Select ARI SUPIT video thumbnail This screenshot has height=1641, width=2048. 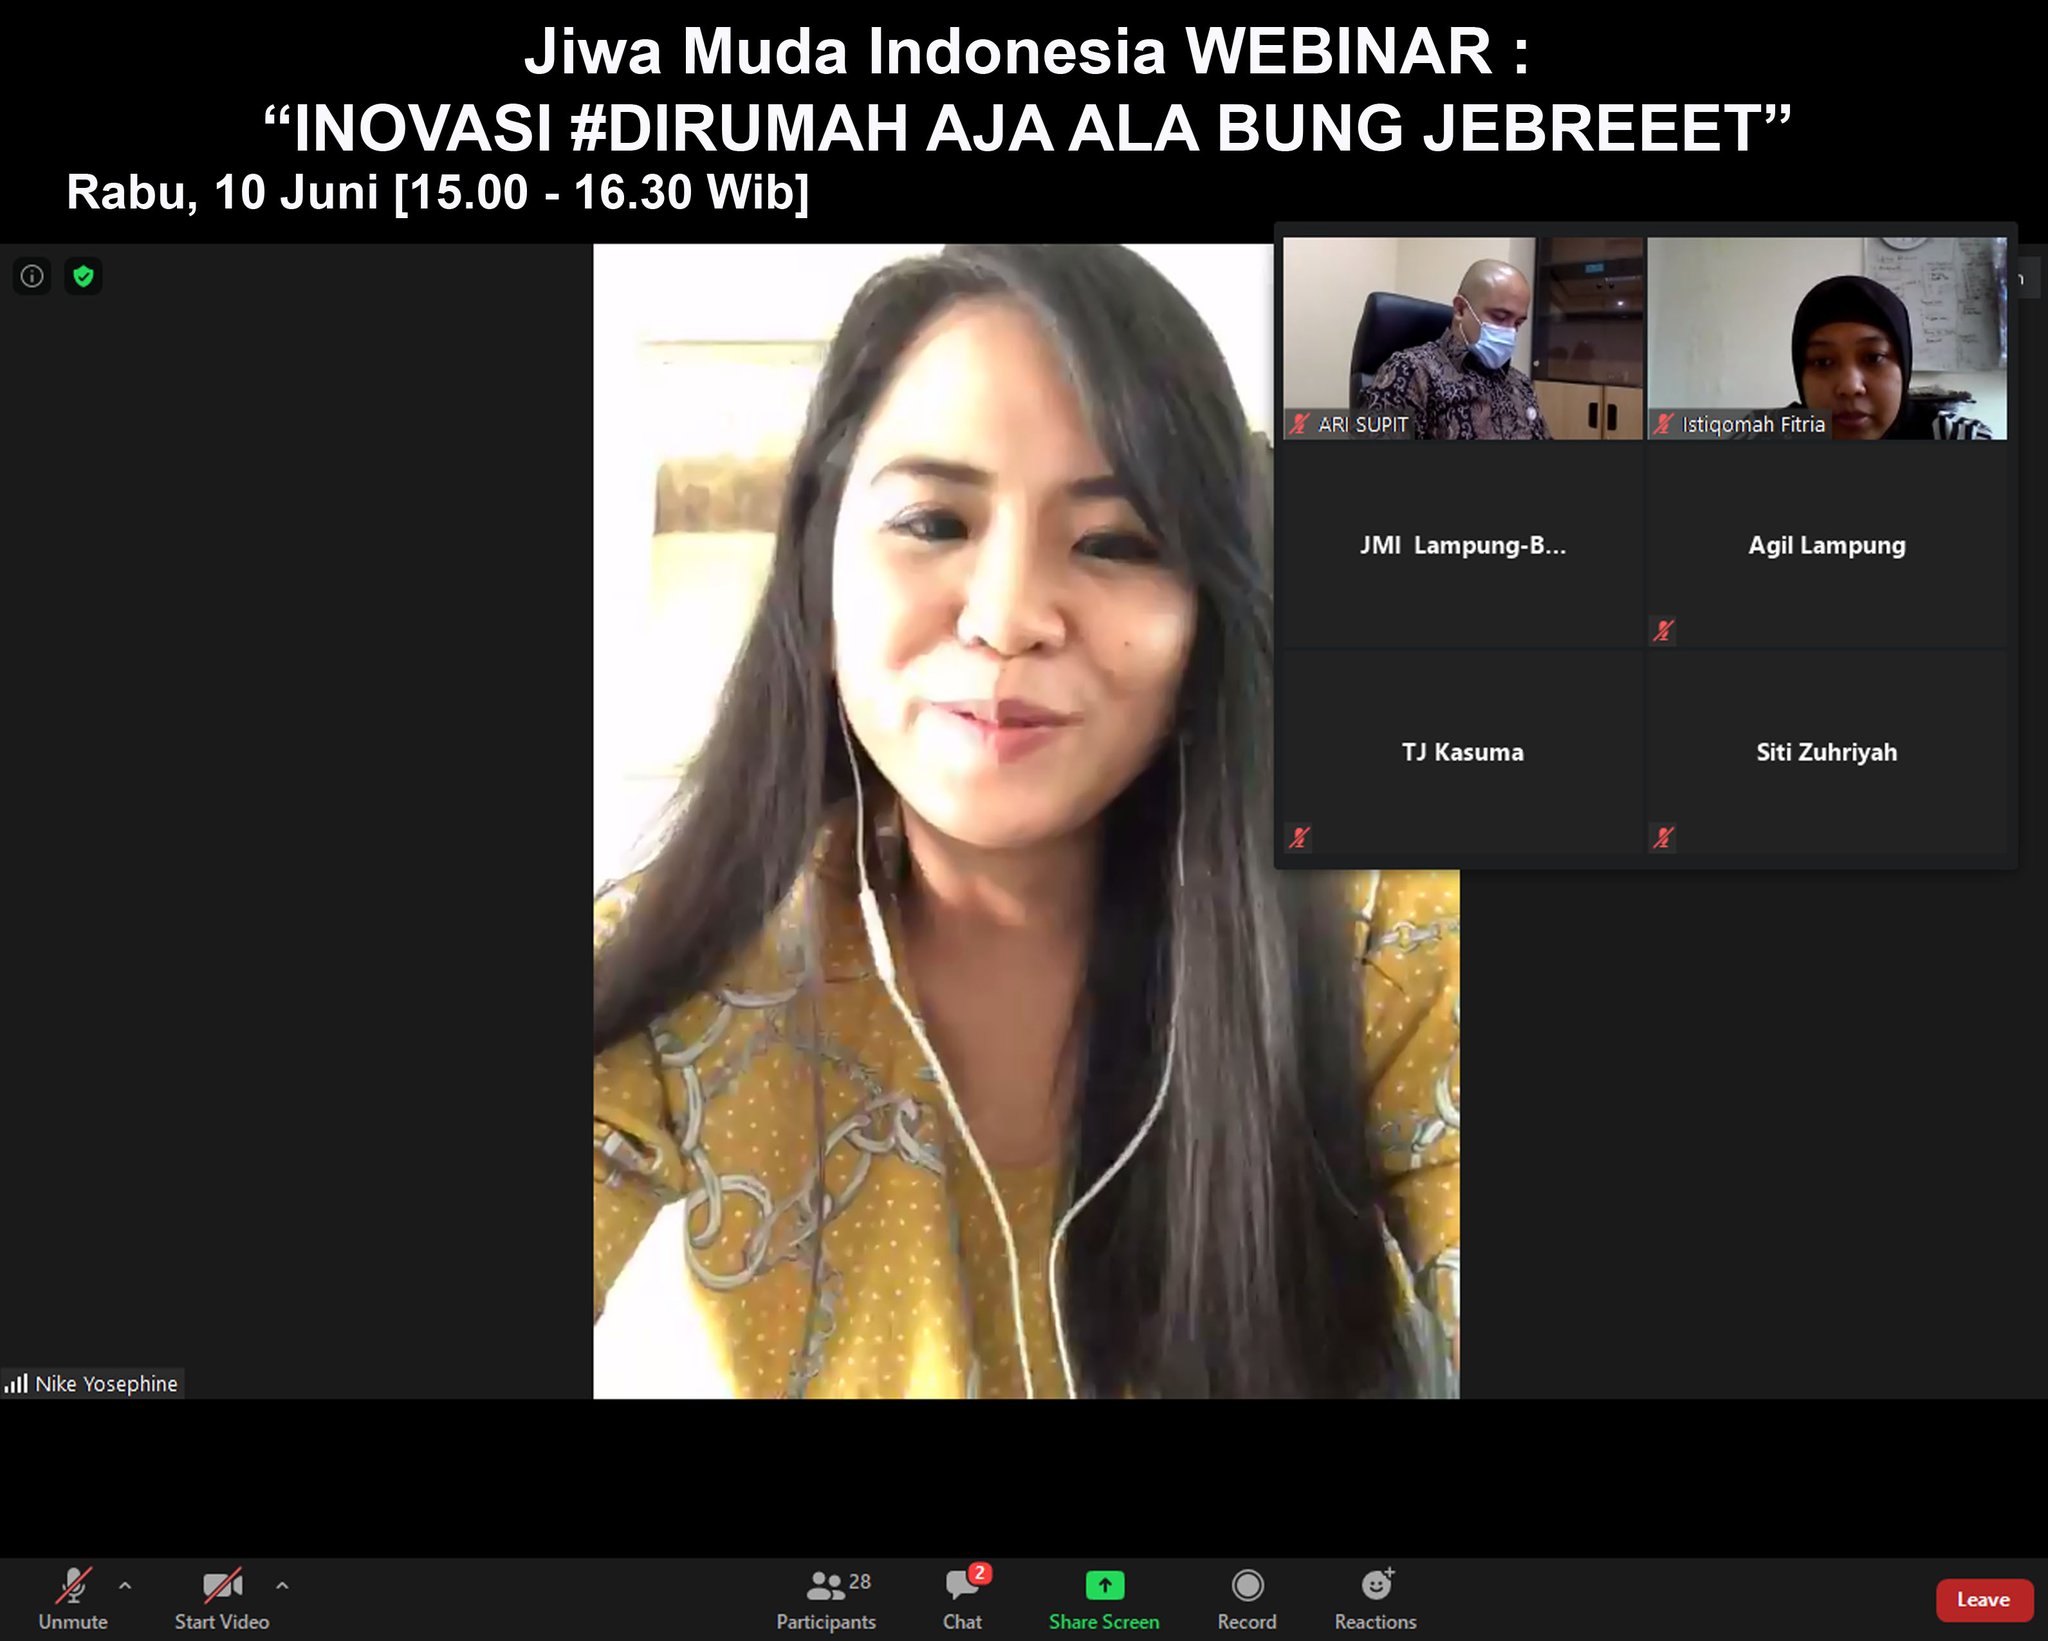(1463, 338)
